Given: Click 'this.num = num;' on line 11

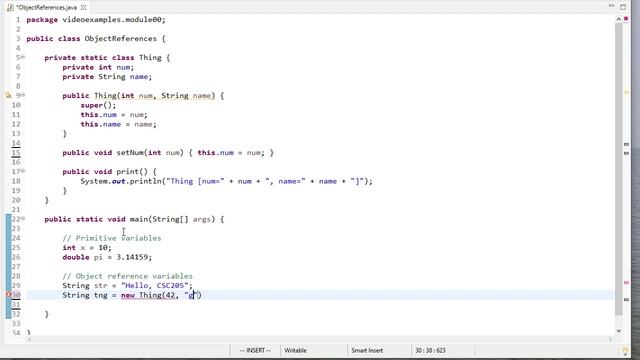Looking at the screenshot, I should (114, 115).
